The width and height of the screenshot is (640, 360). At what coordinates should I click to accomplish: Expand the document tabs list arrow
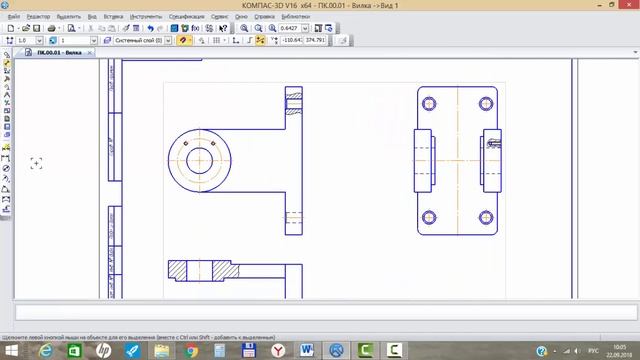point(635,52)
